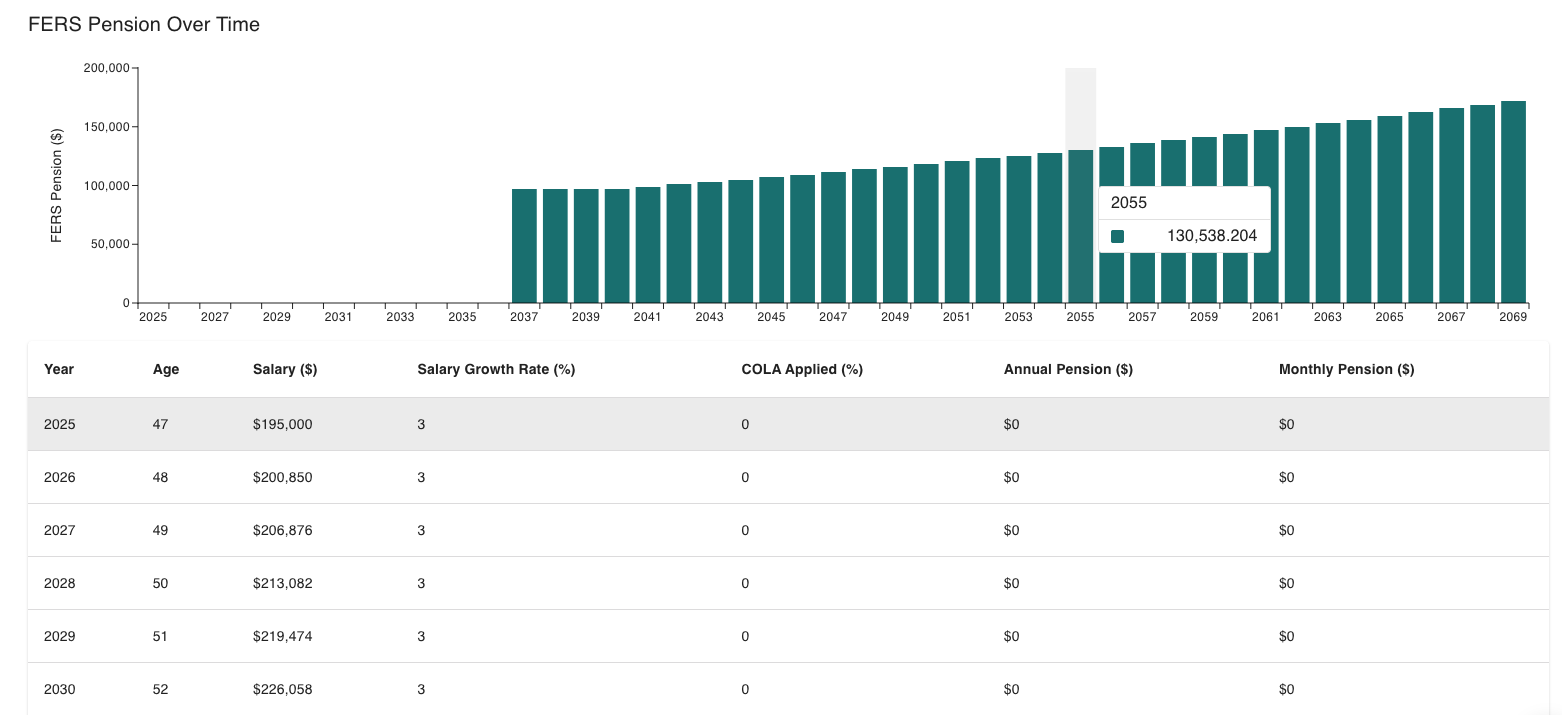Click the Monthly Pension ($) column header
Screen dimensions: 1562x715
click(x=1346, y=369)
